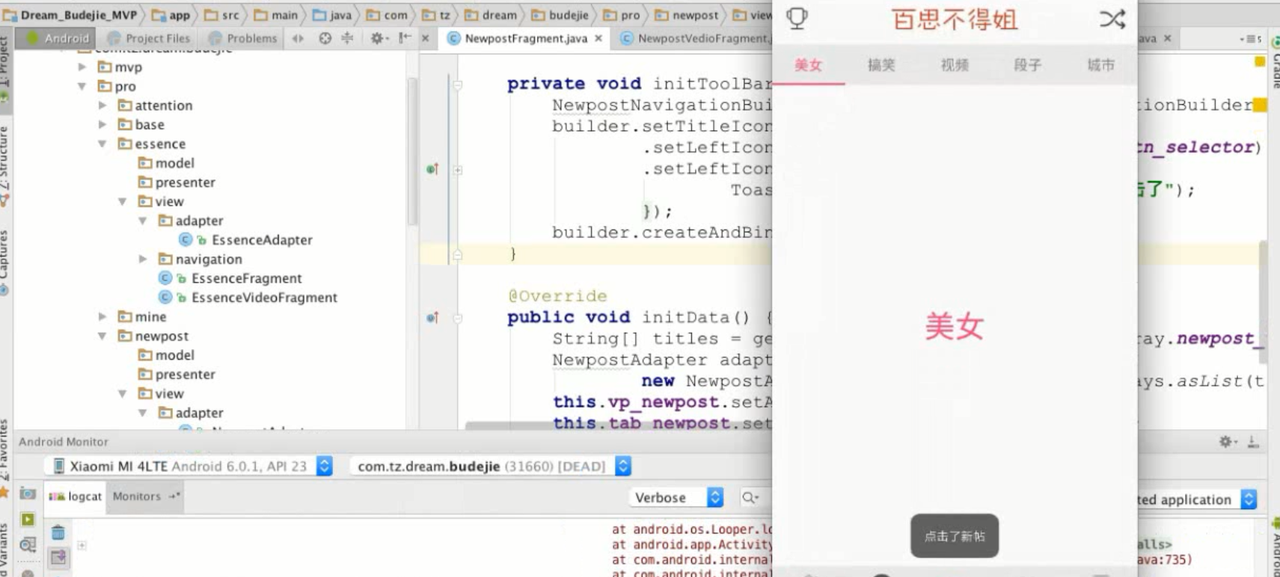Screen dimensions: 1280x577
Task: Select the 段子 tab in the phone app
Action: click(x=1027, y=65)
